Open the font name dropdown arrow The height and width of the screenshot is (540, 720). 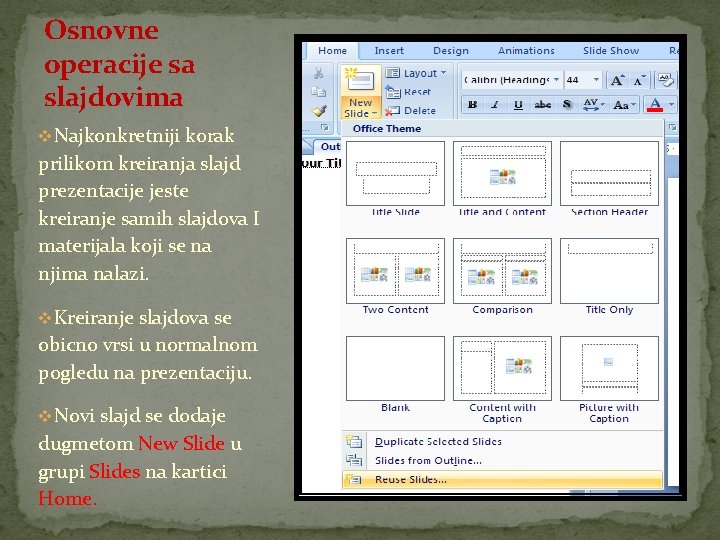click(556, 80)
